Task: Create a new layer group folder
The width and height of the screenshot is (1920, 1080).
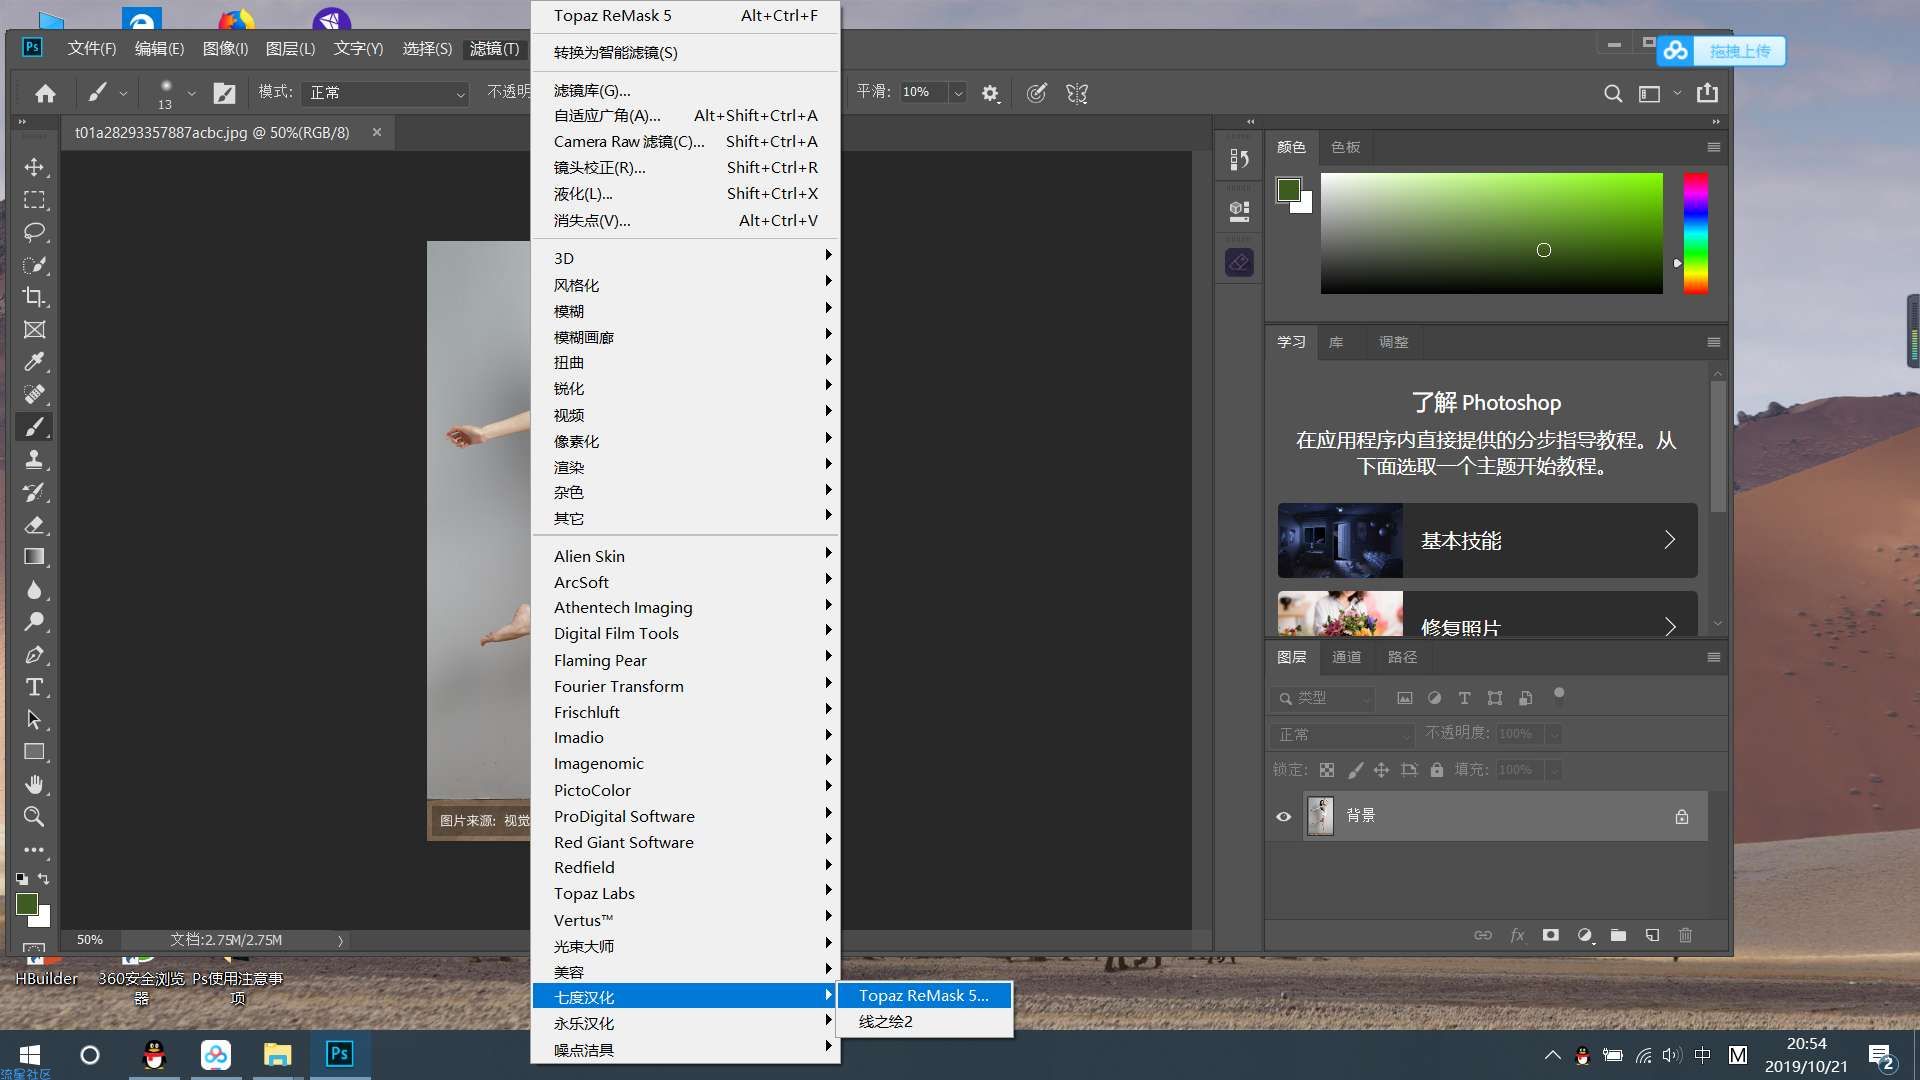Action: pos(1618,935)
